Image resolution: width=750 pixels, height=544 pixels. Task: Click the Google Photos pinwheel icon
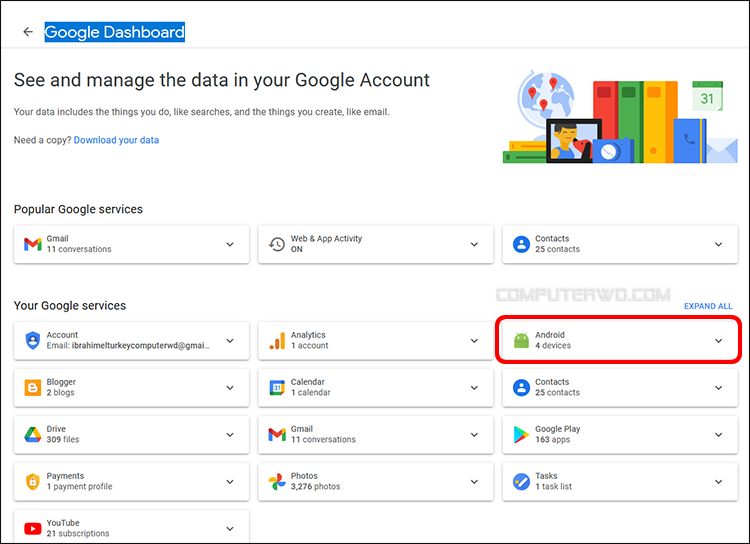click(277, 481)
